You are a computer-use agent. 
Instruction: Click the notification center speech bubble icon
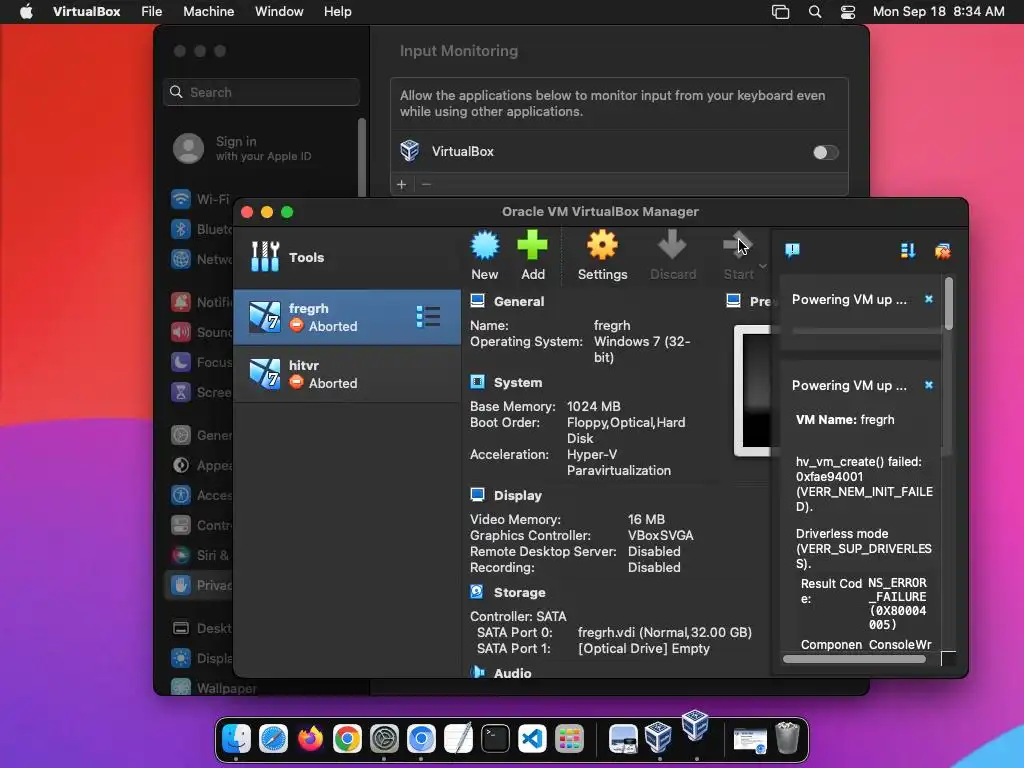pos(792,250)
